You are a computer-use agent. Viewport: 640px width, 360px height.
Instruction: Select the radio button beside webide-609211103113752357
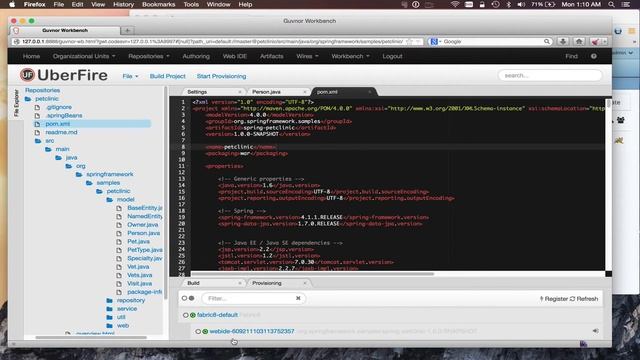198,331
